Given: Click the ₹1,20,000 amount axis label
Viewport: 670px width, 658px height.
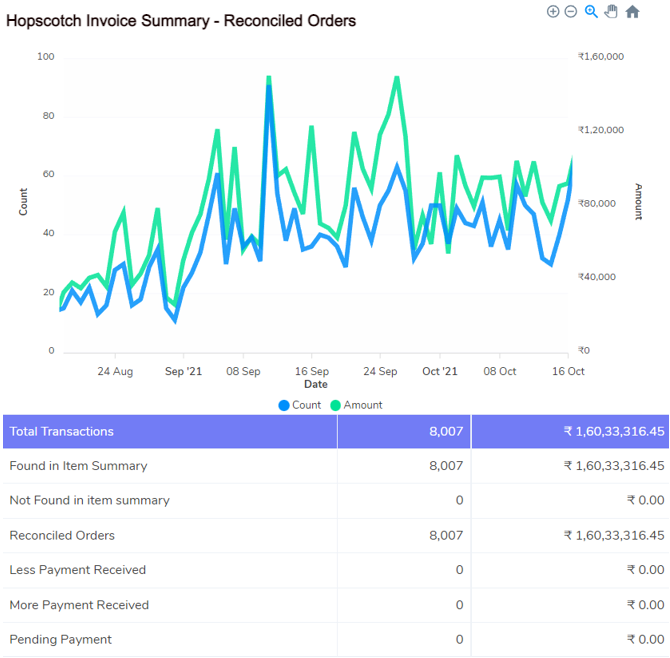Looking at the screenshot, I should [x=601, y=130].
